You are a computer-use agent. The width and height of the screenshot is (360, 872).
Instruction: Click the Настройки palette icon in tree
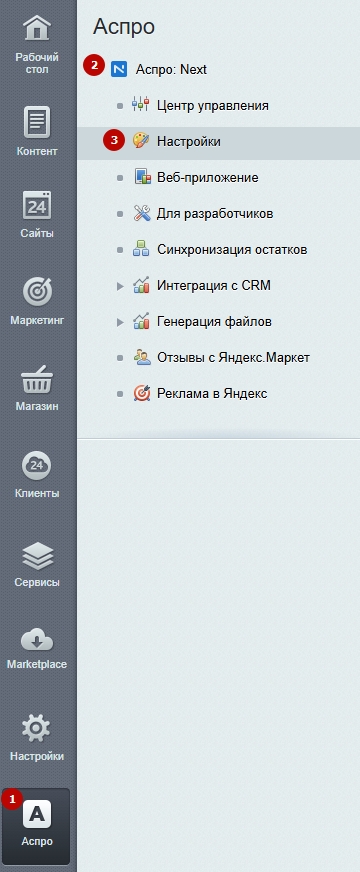click(x=141, y=141)
